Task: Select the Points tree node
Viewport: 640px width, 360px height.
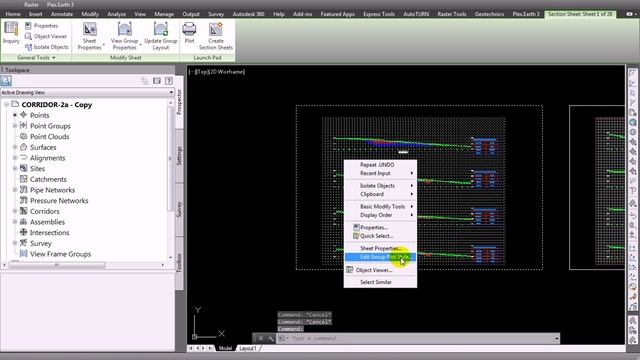Action: (x=39, y=116)
